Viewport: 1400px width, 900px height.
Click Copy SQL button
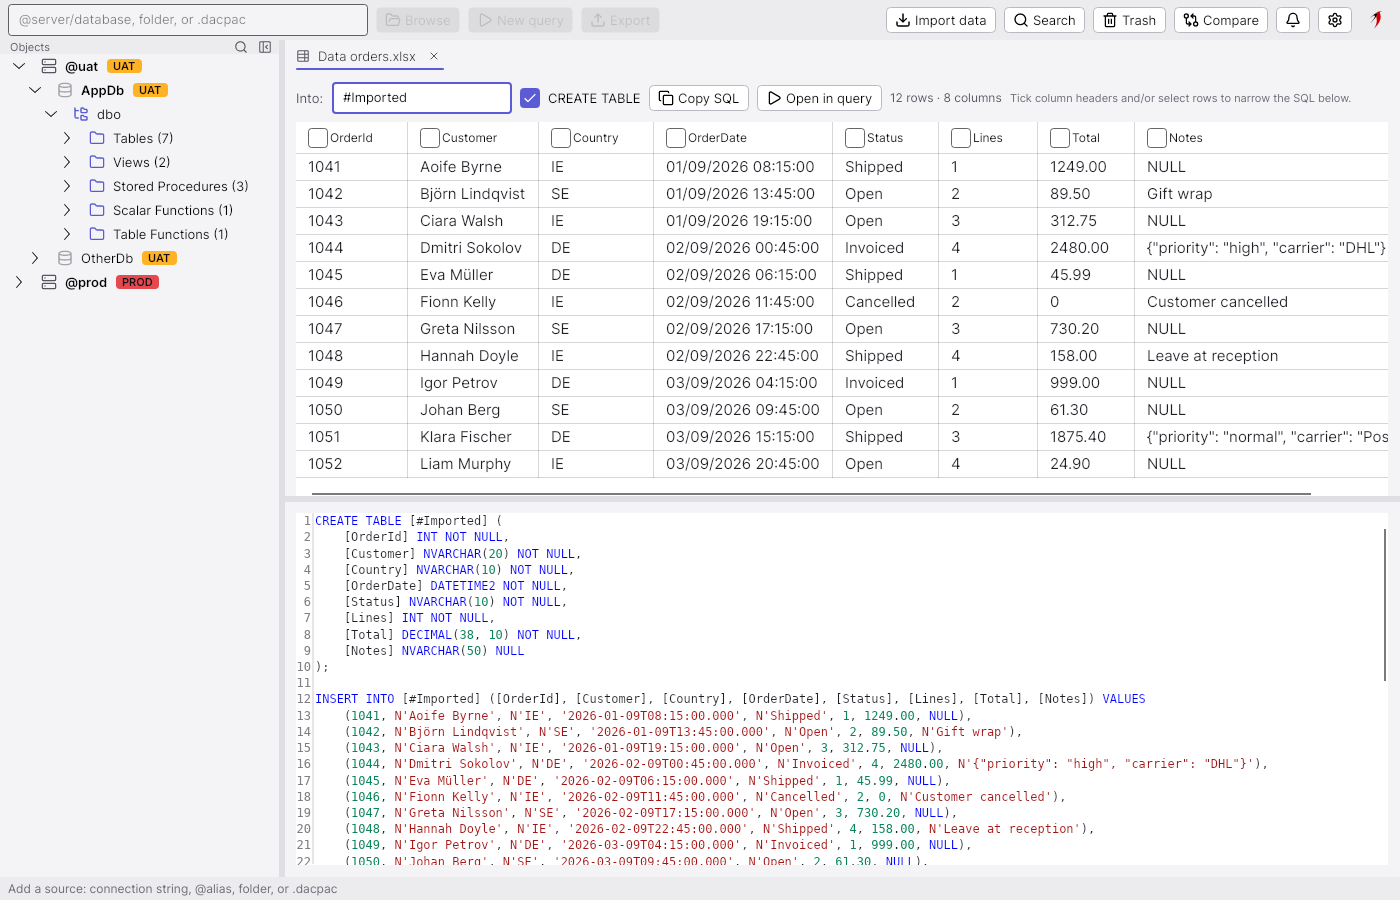pyautogui.click(x=699, y=98)
